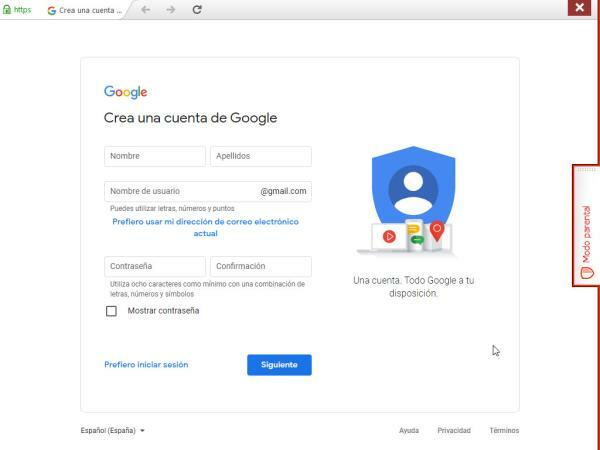Close the browser window
Viewport: 600px width, 450px height.
578,8
